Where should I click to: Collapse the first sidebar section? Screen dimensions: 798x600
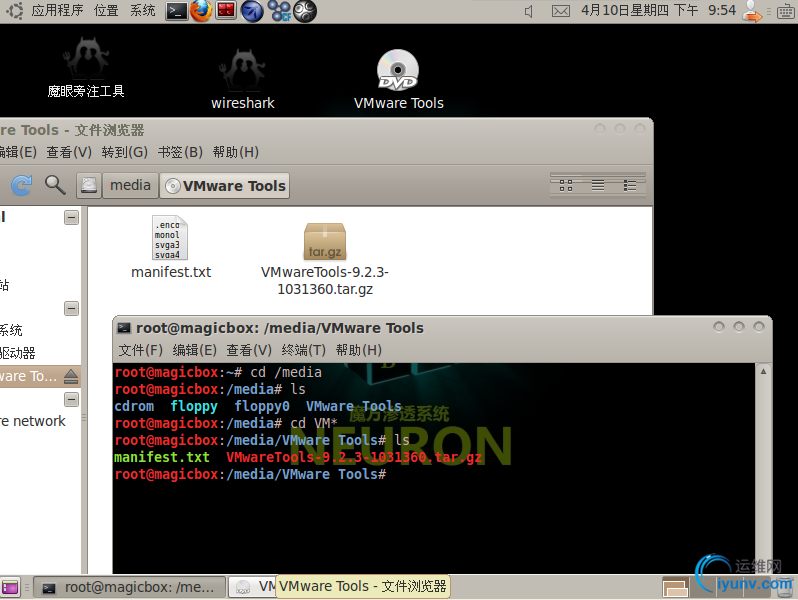pyautogui.click(x=71, y=218)
